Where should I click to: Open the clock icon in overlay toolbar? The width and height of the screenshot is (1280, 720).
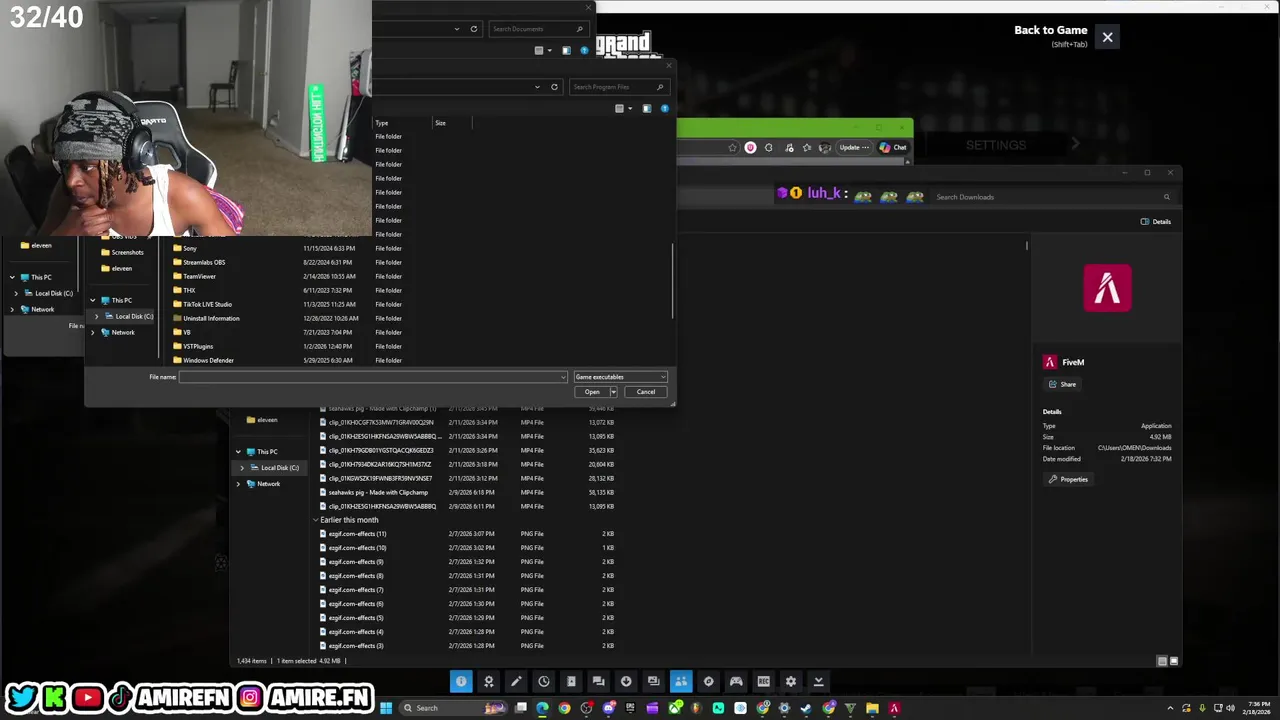tap(544, 681)
